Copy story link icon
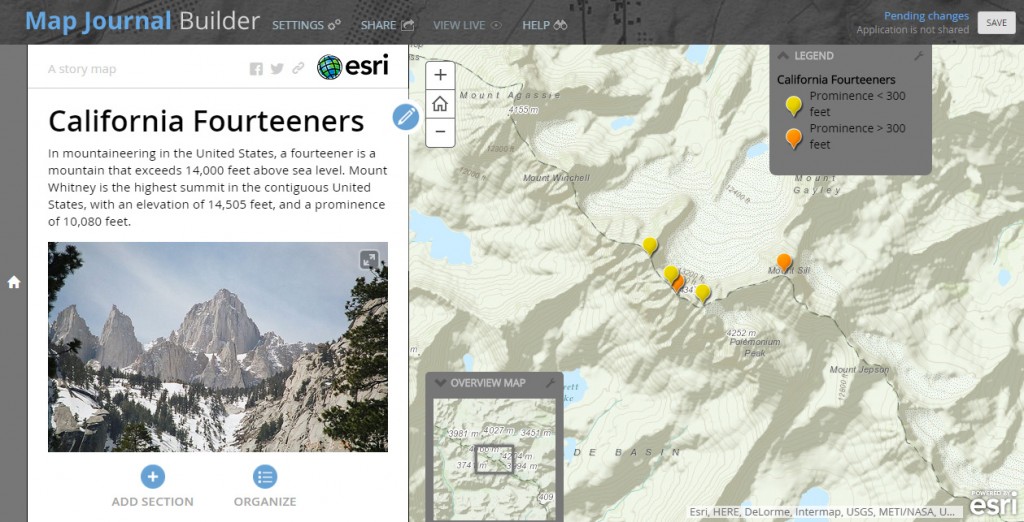The height and width of the screenshot is (522, 1024). [298, 68]
